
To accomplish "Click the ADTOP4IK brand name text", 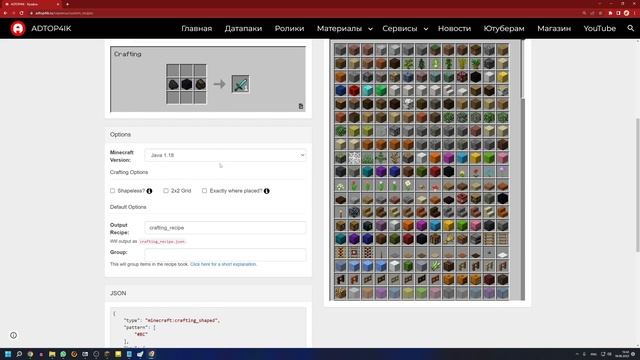I will 51,29.
